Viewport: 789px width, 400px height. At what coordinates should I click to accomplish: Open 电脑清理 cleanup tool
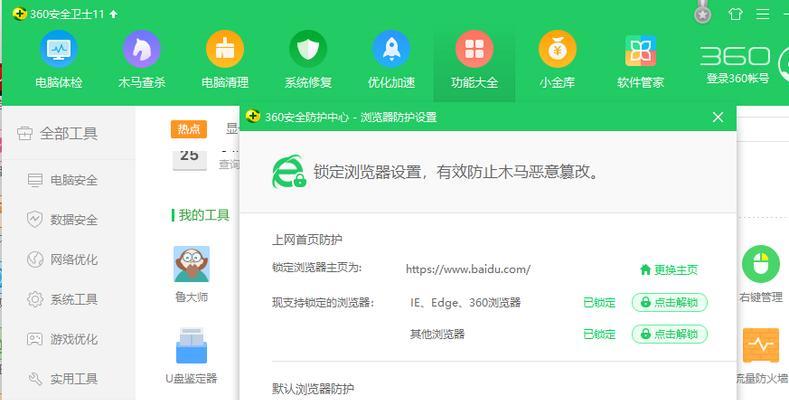coord(225,59)
